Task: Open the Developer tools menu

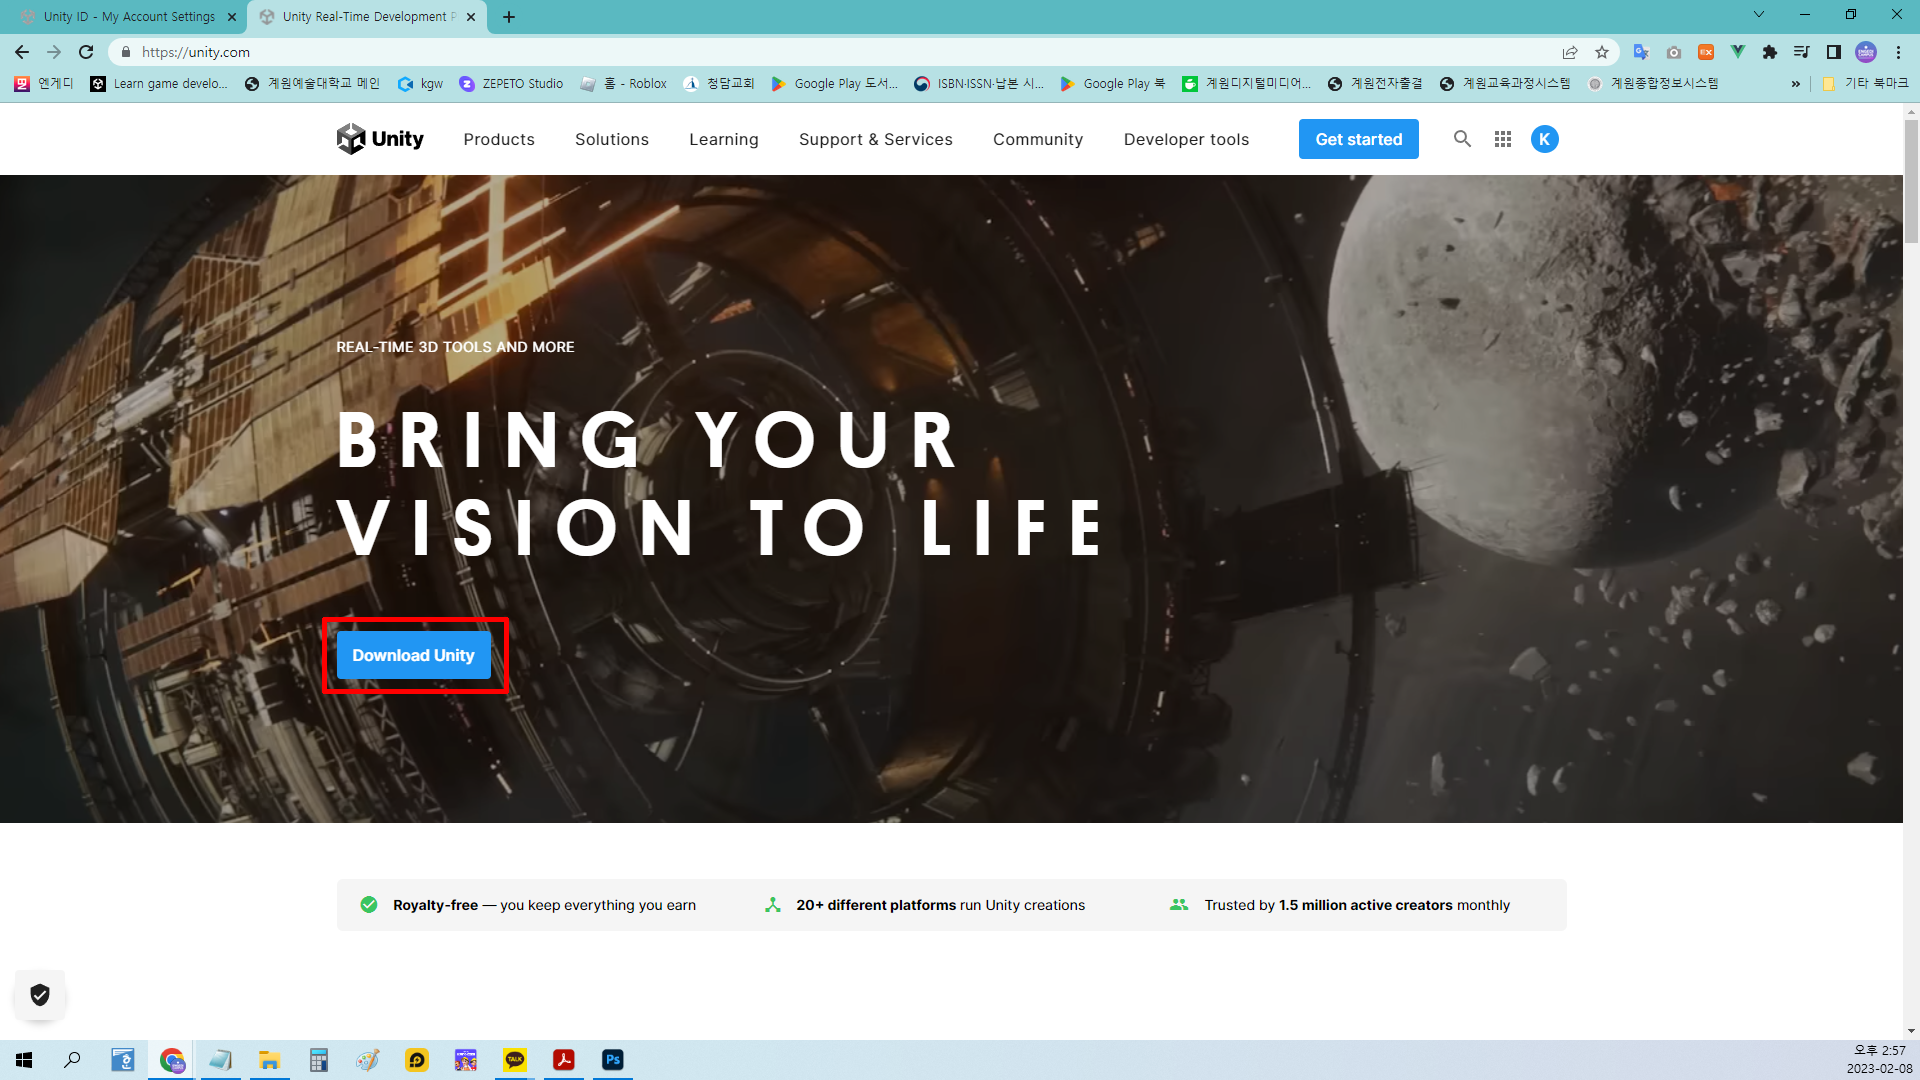Action: (x=1186, y=139)
